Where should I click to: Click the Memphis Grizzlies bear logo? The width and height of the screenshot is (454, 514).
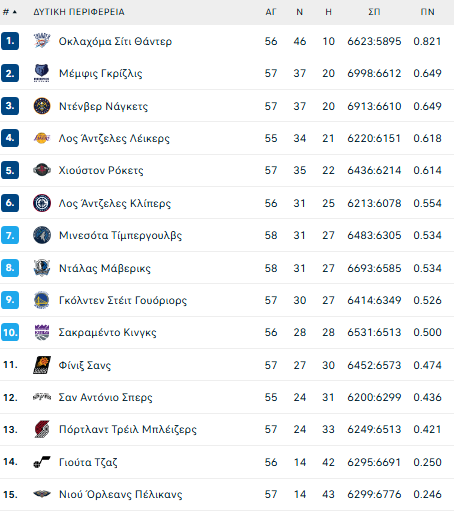point(42,73)
